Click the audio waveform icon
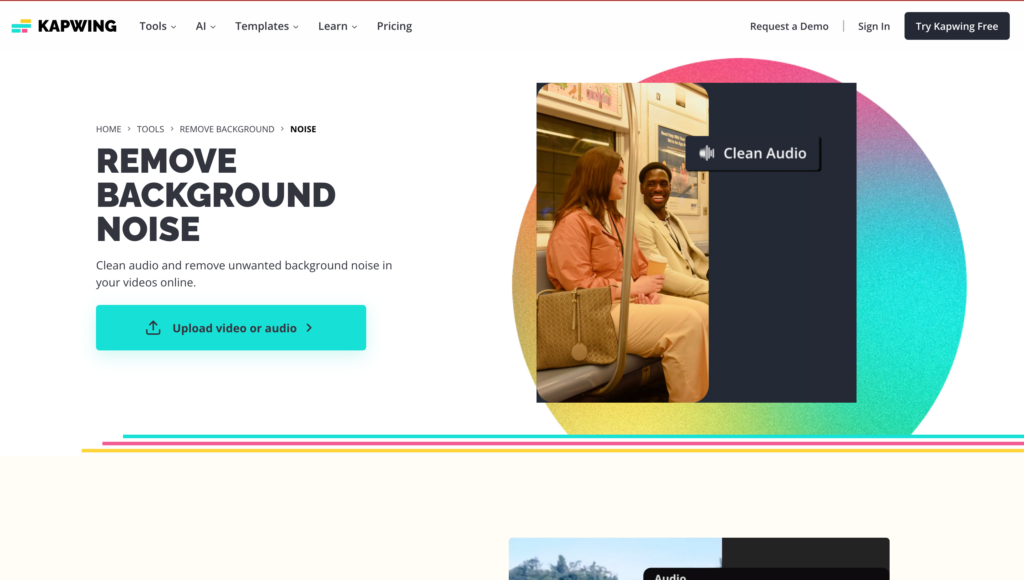This screenshot has height=580, width=1024. coord(707,153)
